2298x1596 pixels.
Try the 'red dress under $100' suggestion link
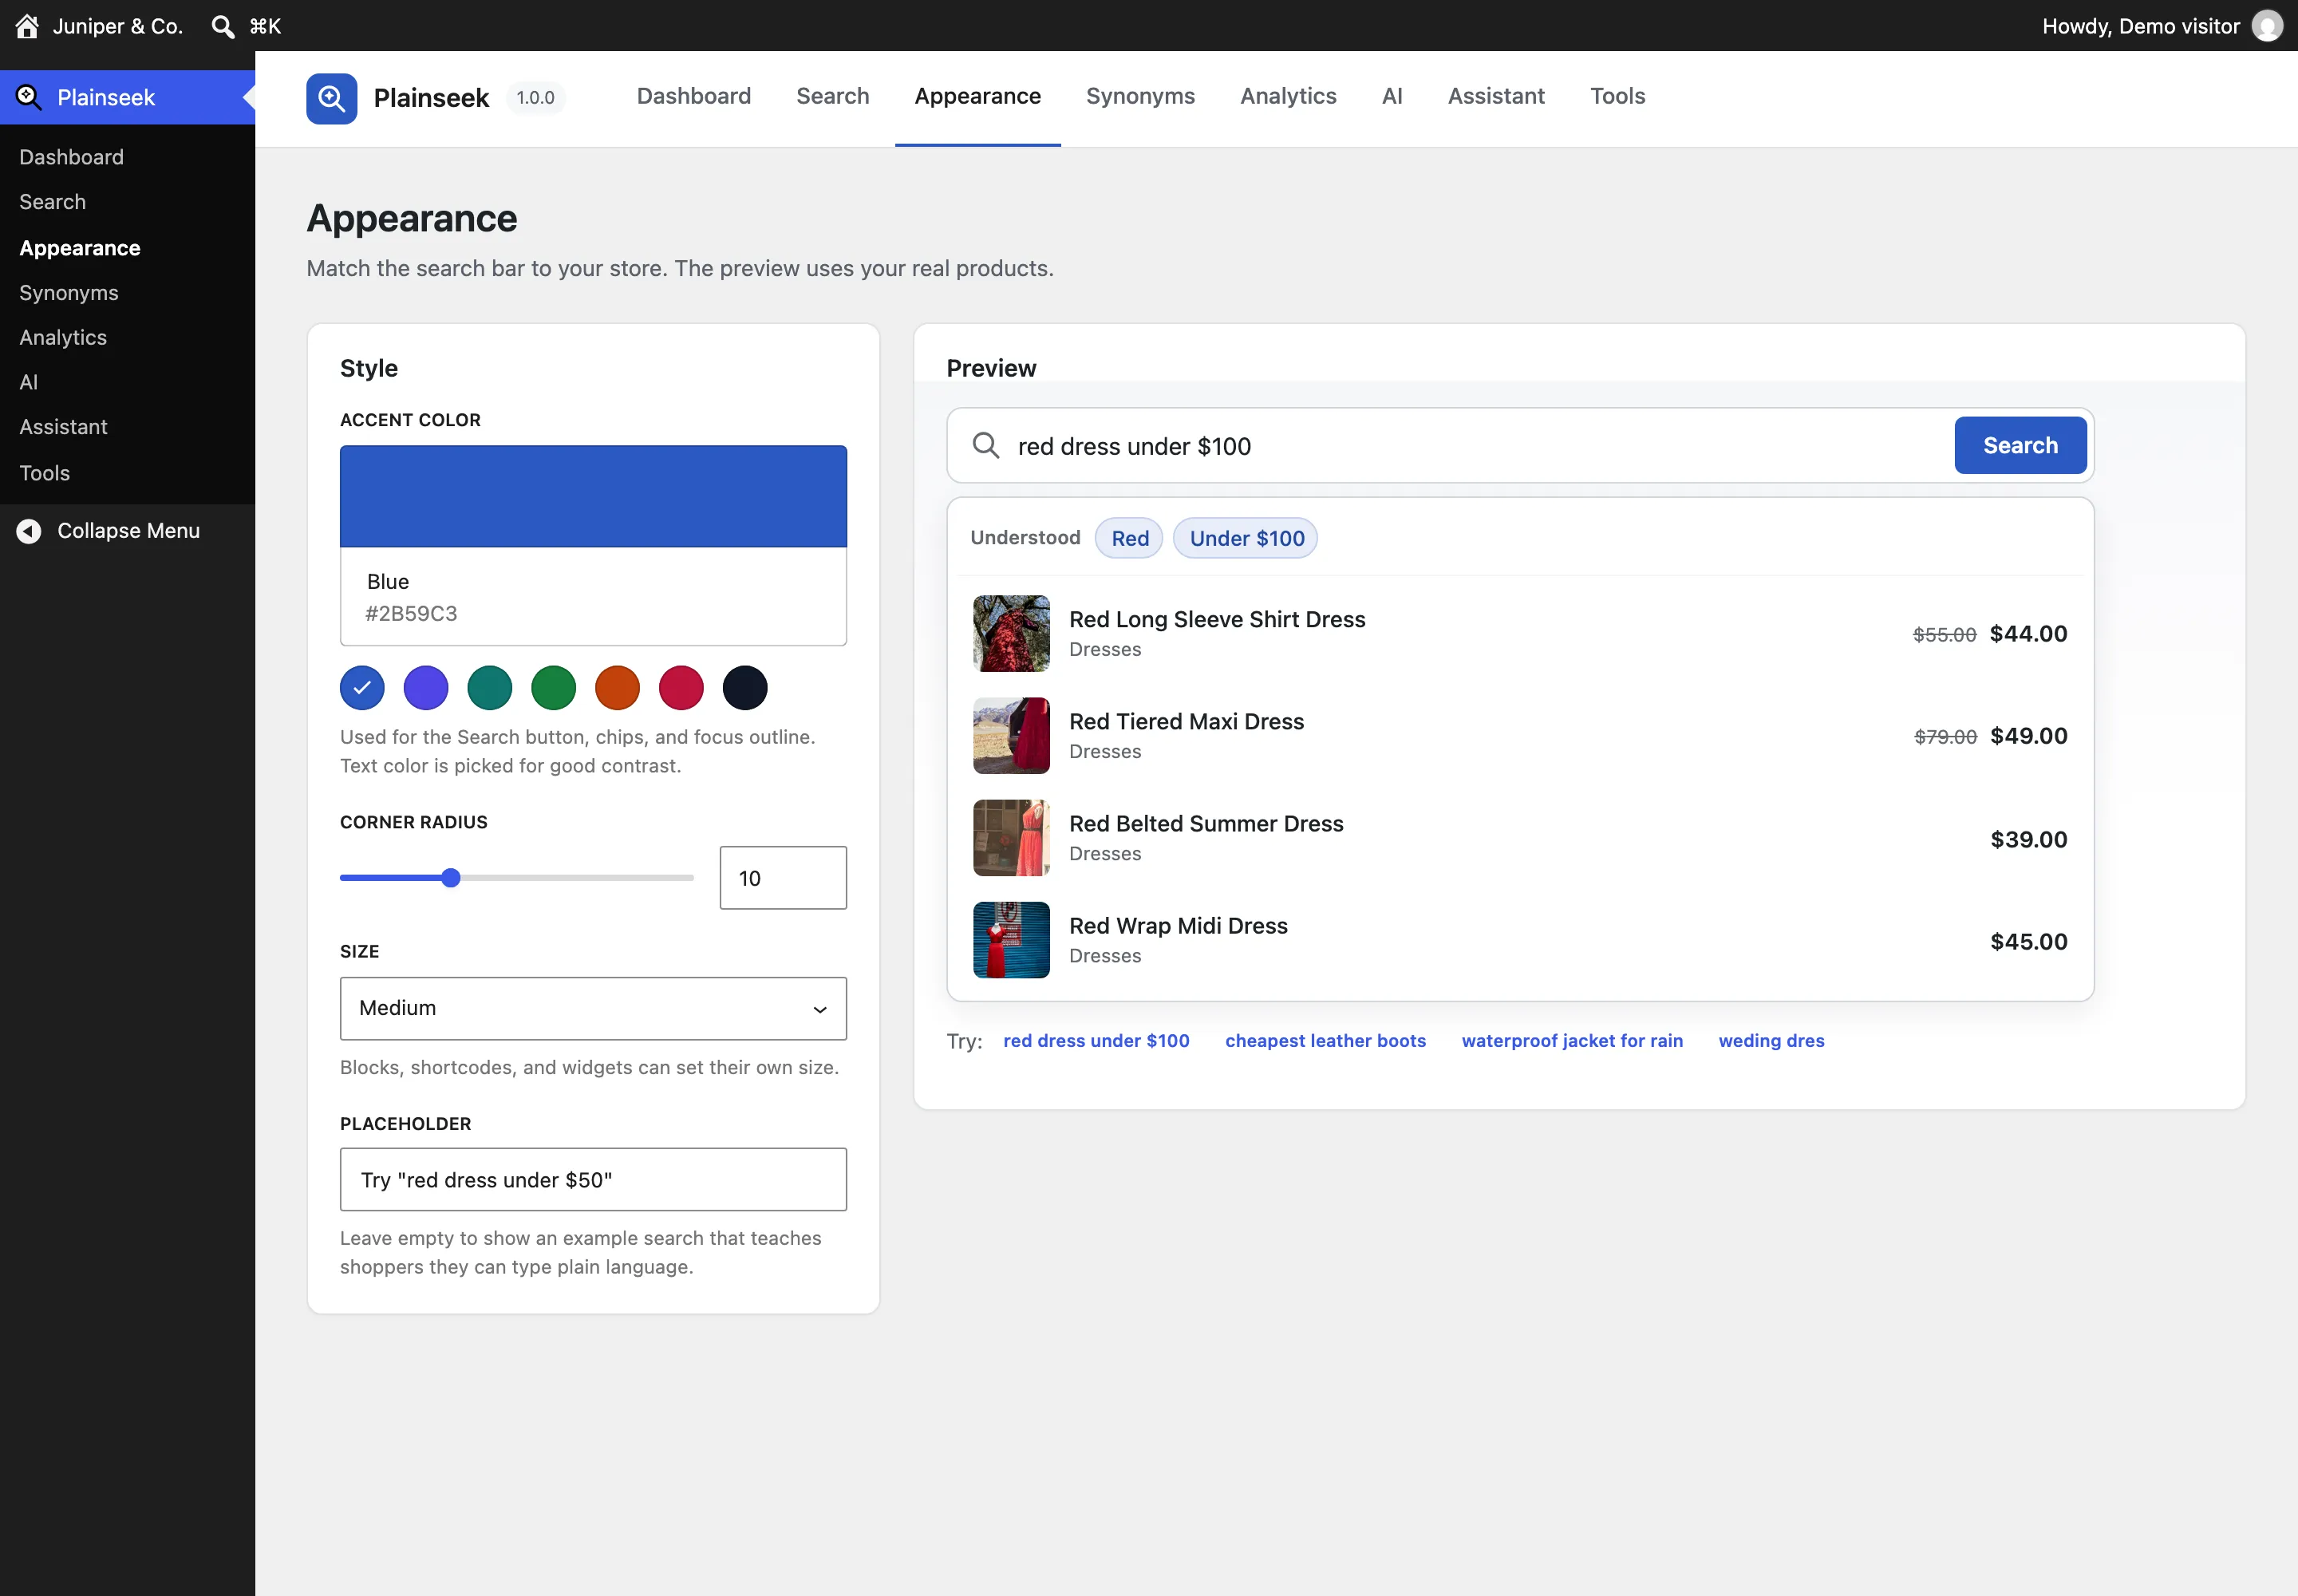tap(1096, 1040)
